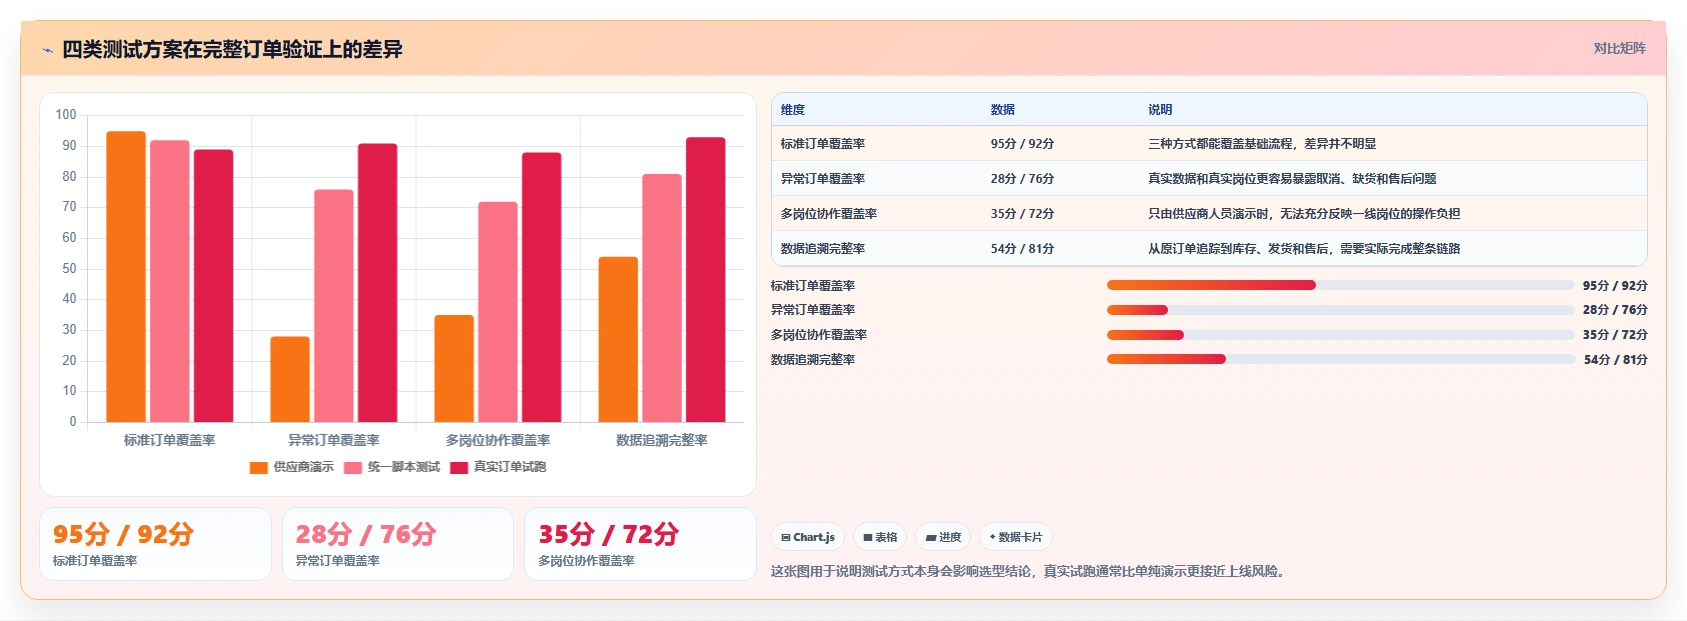
Task: Click description starting 只由供应商人员演示时
Action: pyautogui.click(x=1304, y=214)
